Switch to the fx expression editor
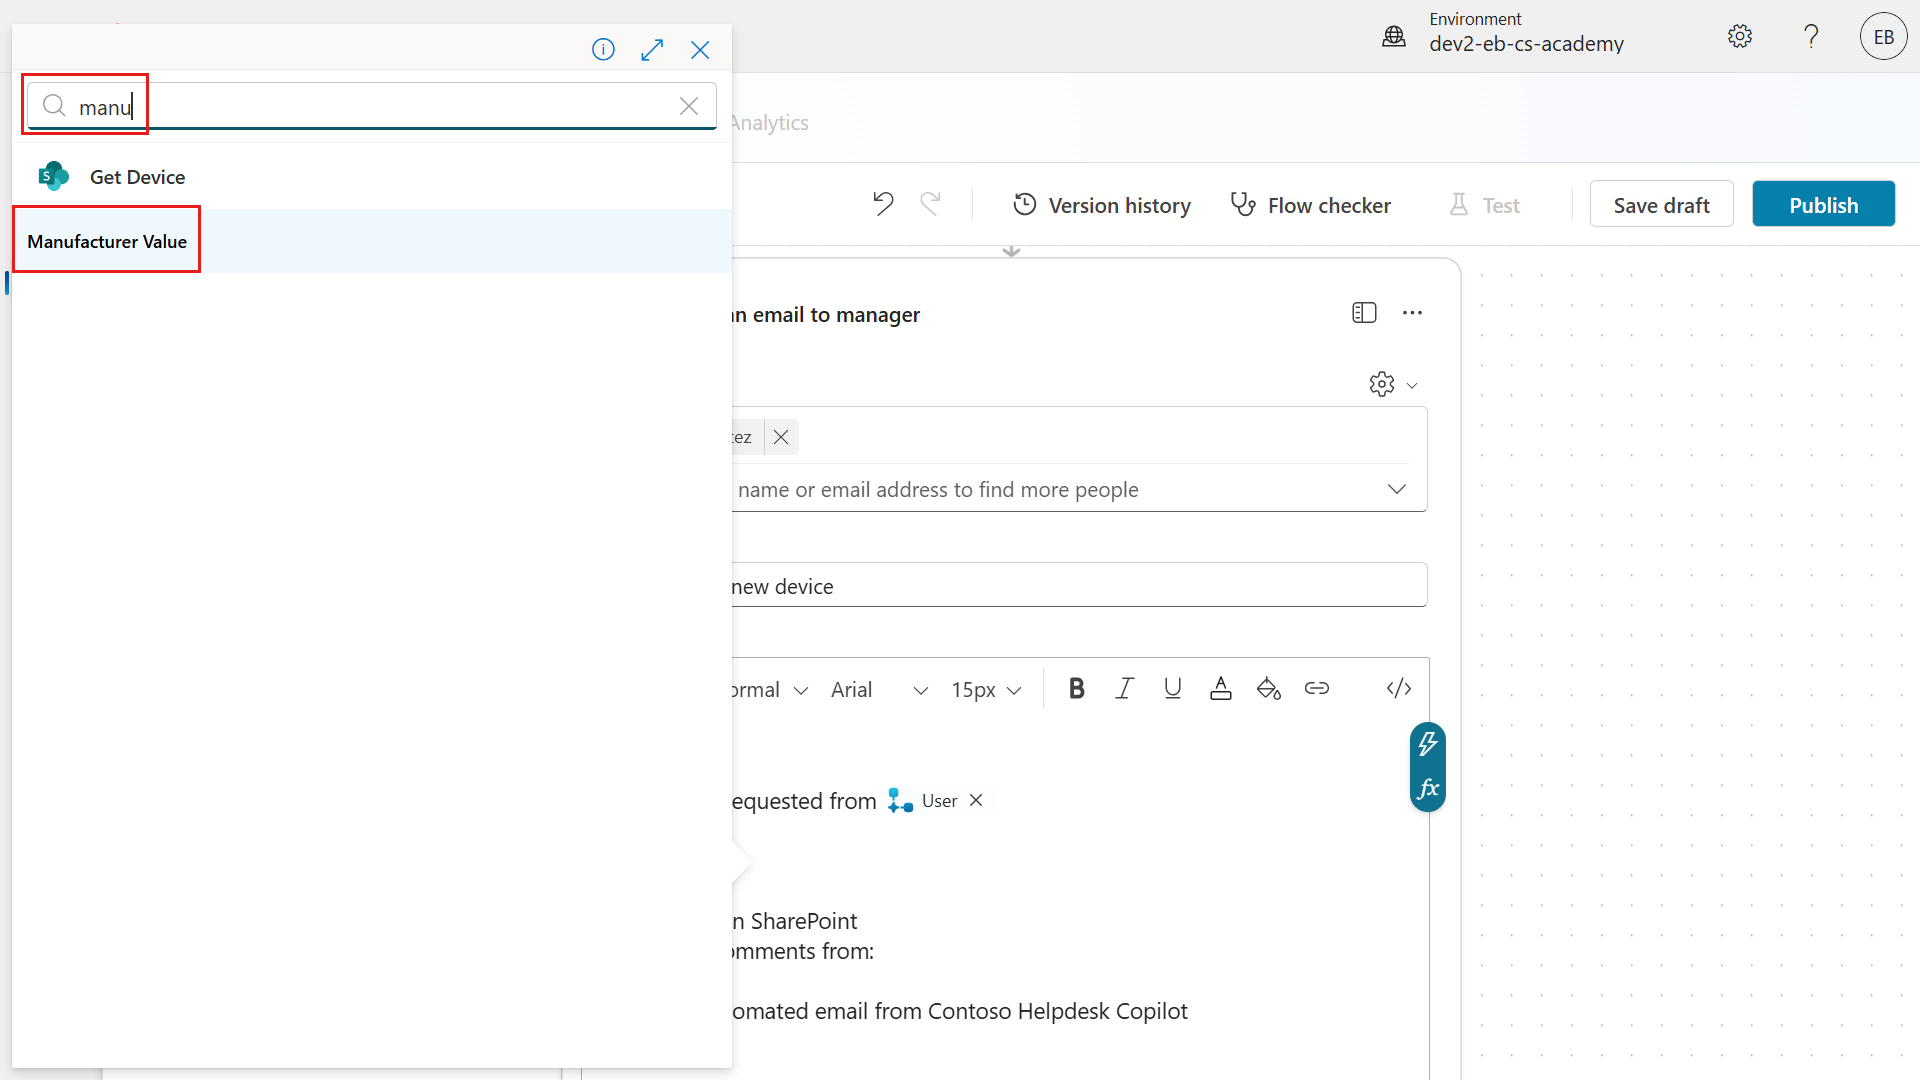Image resolution: width=1920 pixels, height=1080 pixels. pyautogui.click(x=1428, y=788)
